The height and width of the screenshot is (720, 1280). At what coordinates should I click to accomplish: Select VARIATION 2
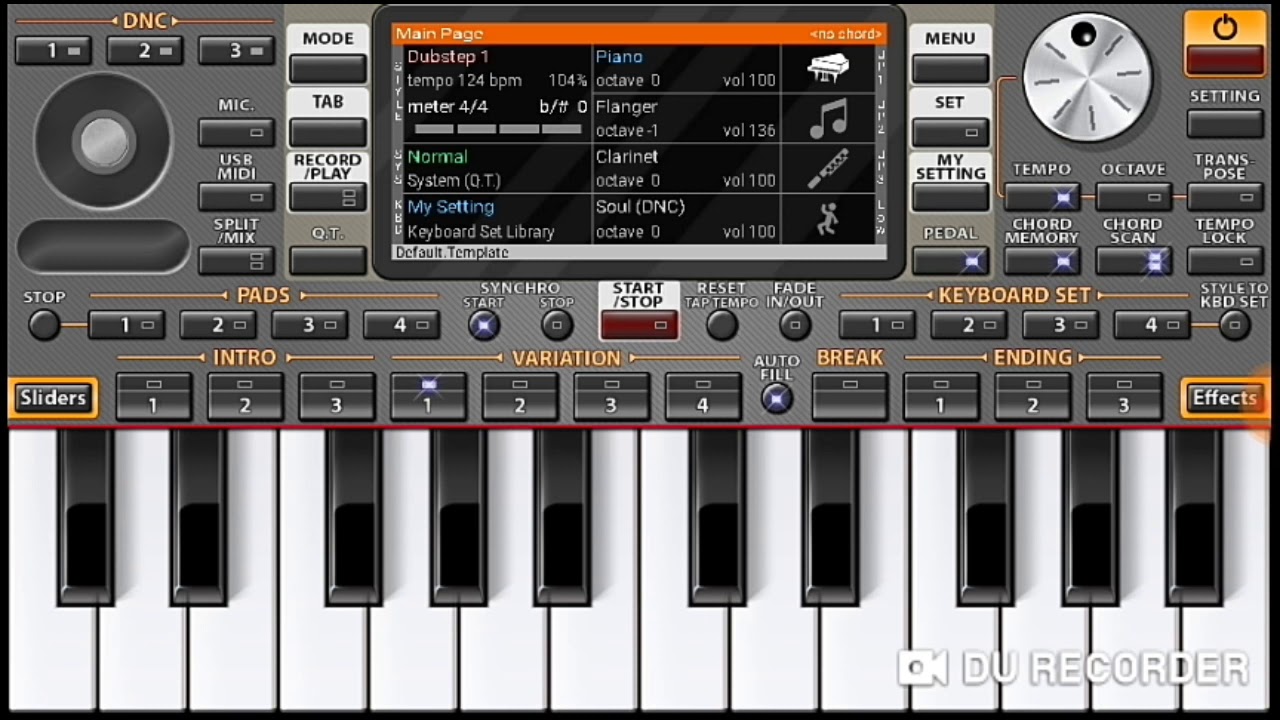pyautogui.click(x=520, y=396)
